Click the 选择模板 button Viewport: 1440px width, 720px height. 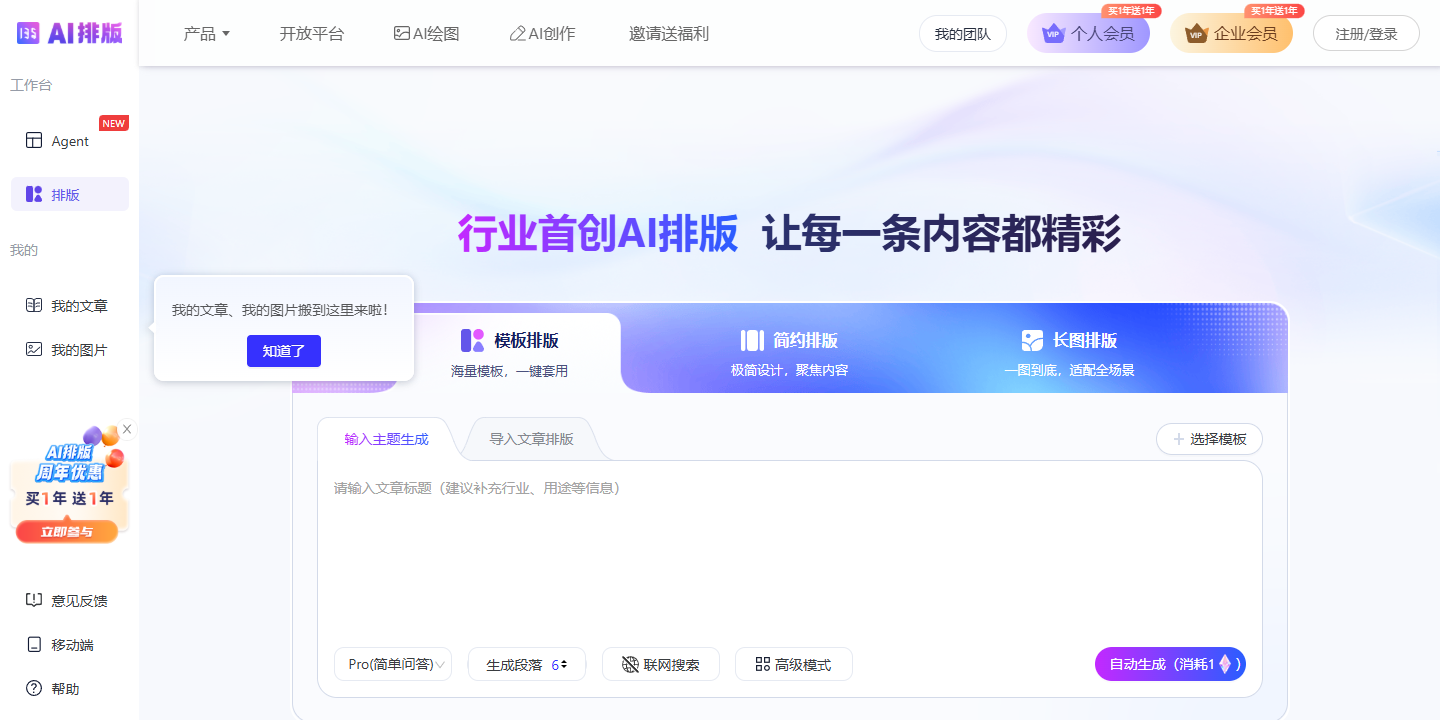(x=1209, y=439)
